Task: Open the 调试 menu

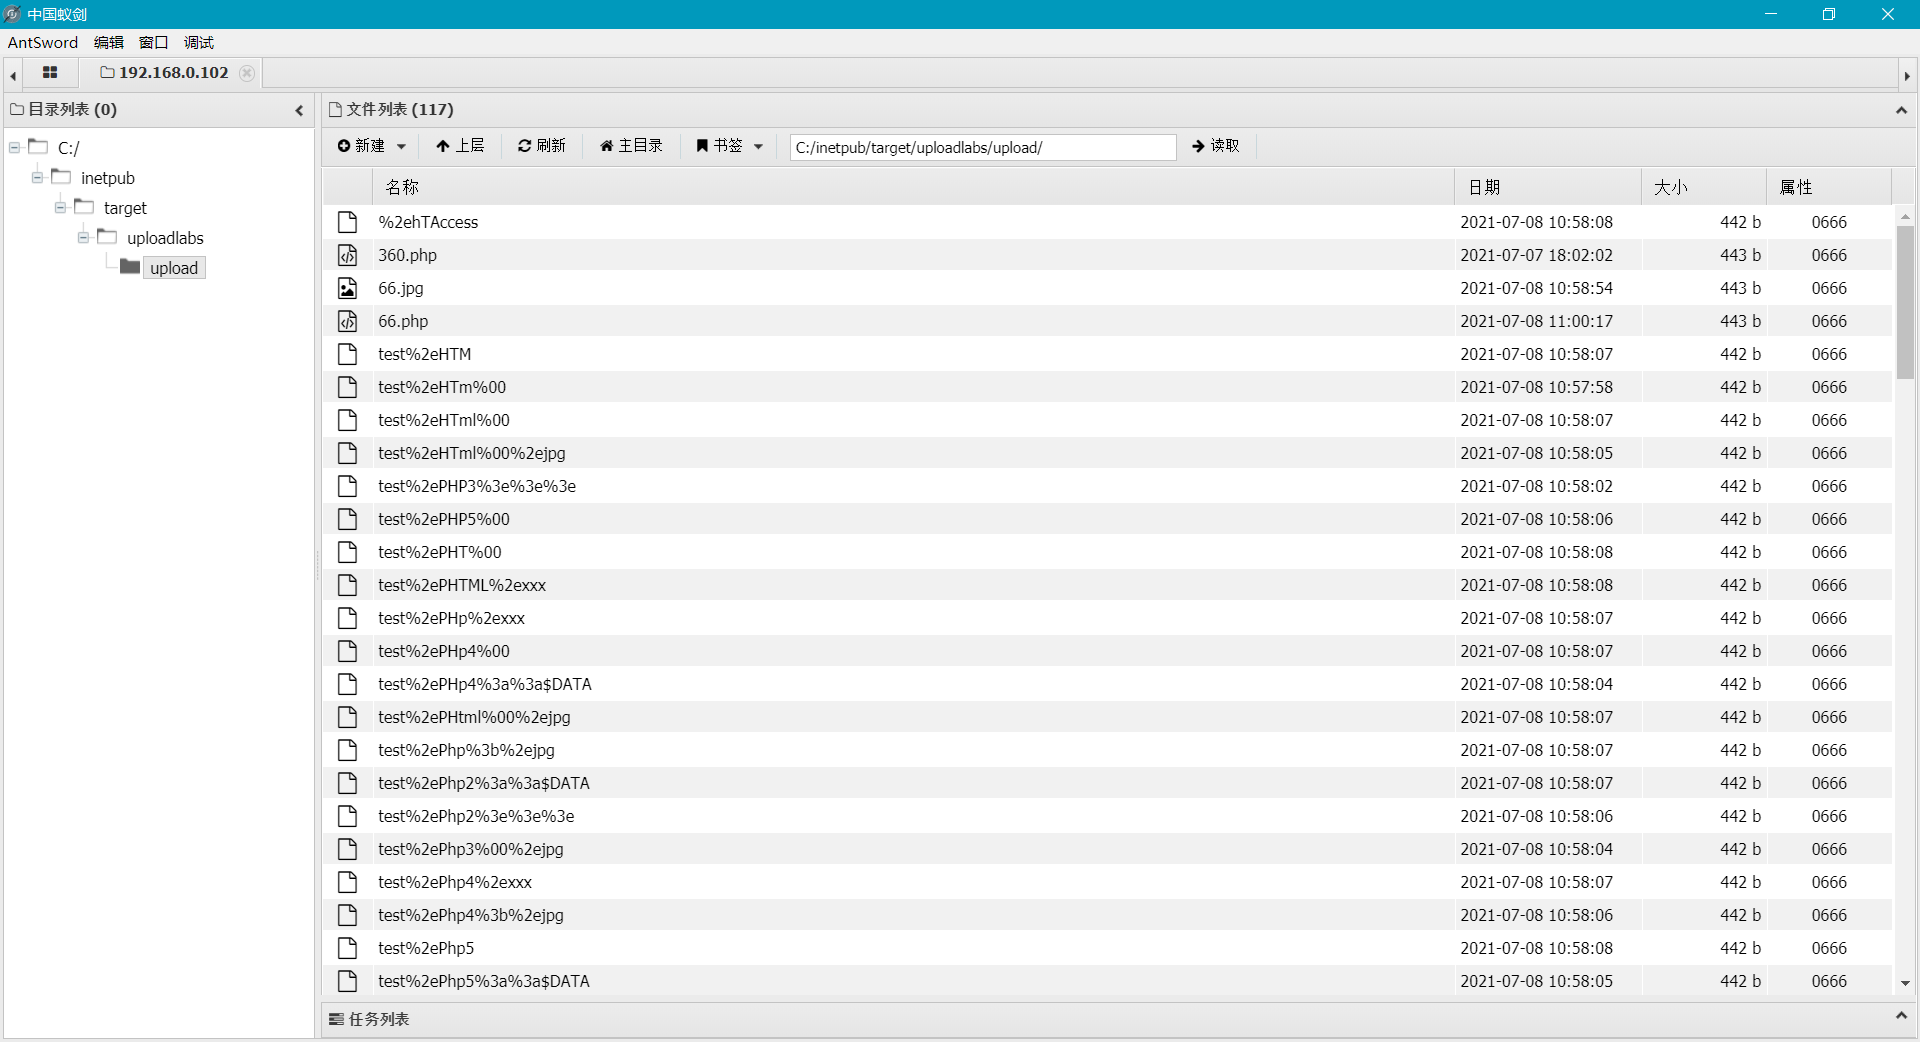Action: point(198,42)
